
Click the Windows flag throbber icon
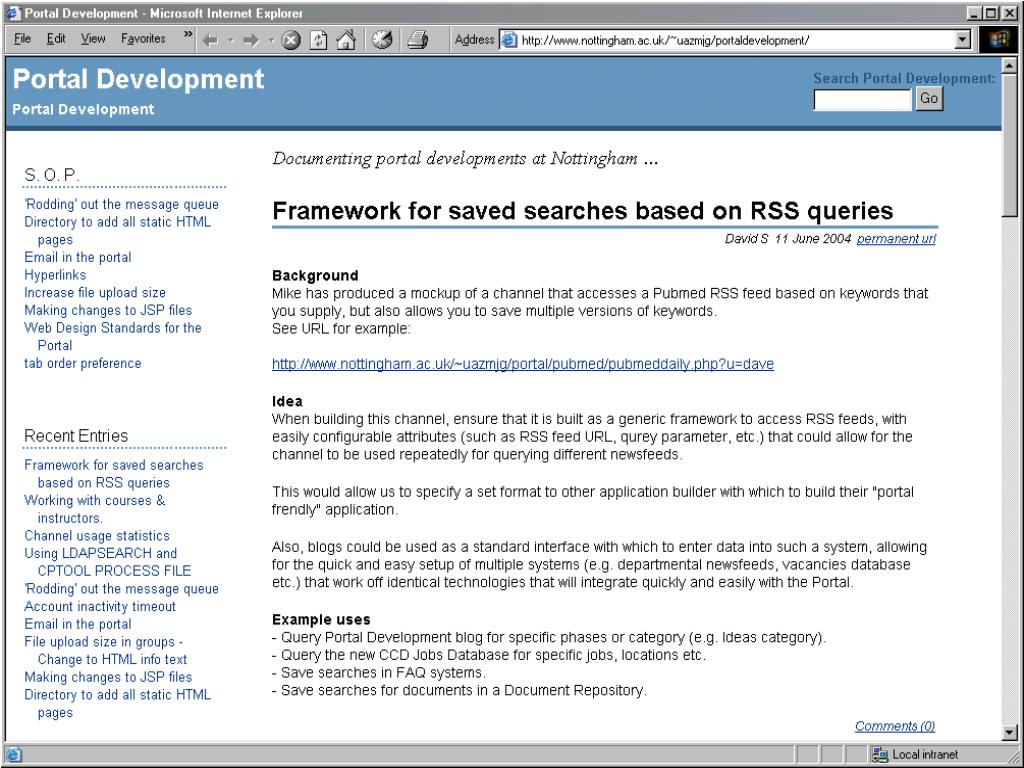point(999,40)
